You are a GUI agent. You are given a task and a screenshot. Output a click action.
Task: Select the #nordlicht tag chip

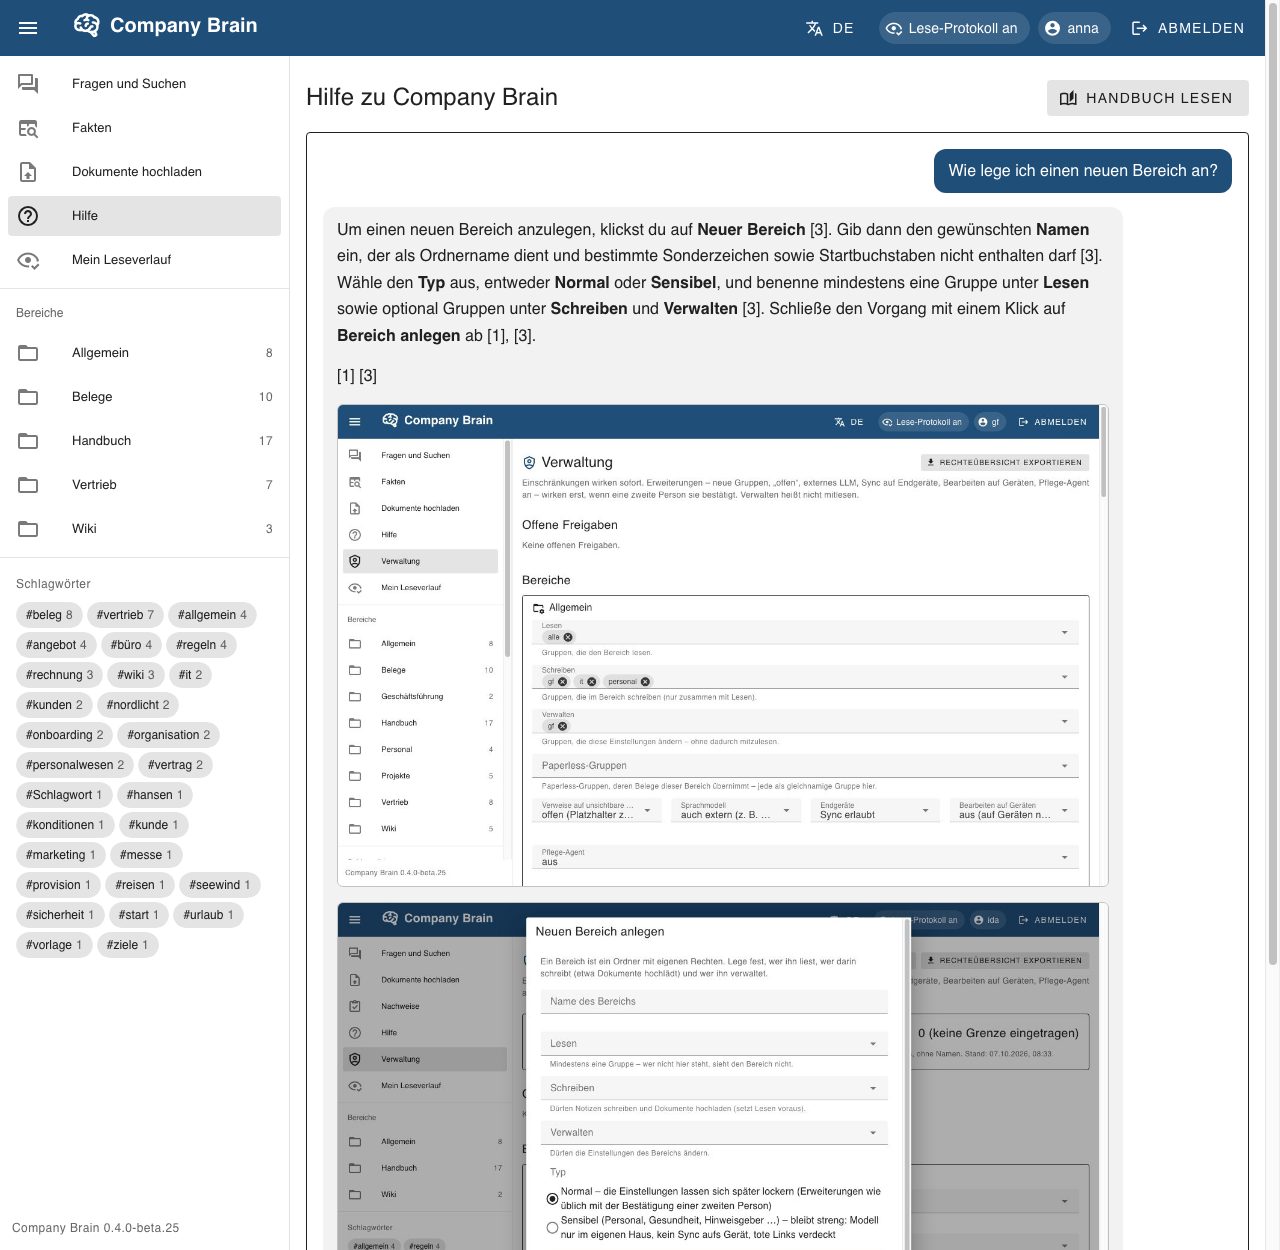[x=138, y=705]
